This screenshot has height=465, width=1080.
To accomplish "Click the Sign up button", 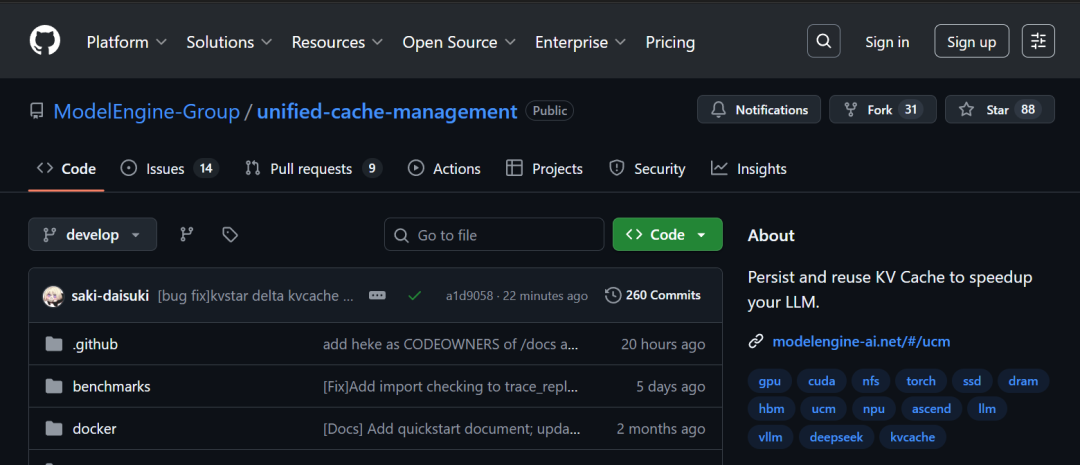I will point(971,41).
